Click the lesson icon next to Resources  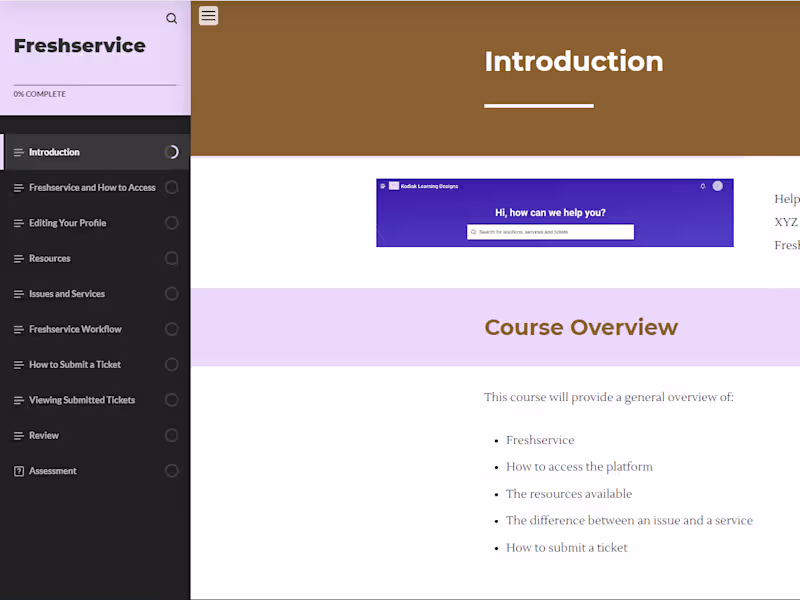click(19, 259)
